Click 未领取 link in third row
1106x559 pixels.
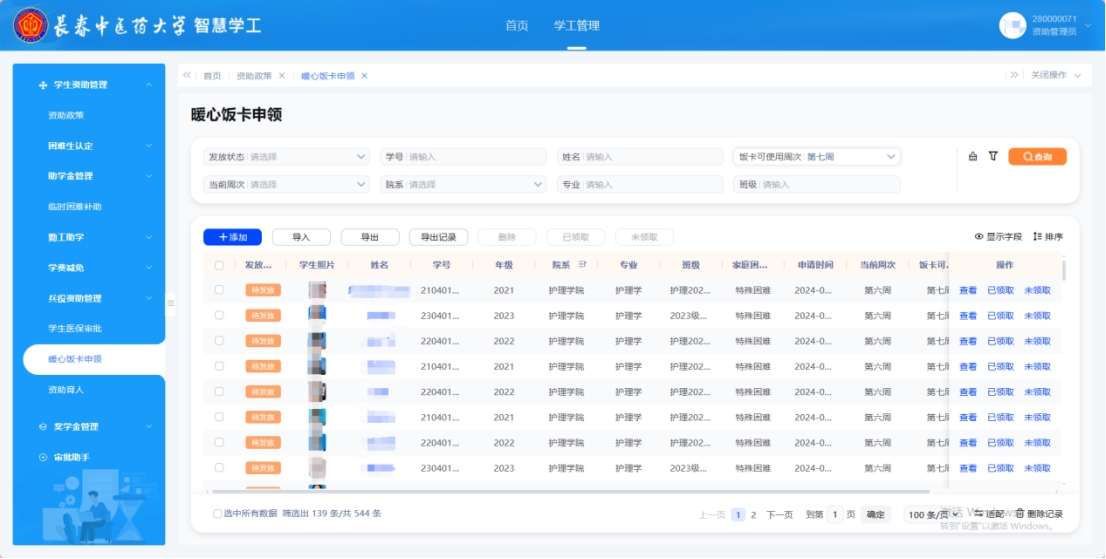1038,341
